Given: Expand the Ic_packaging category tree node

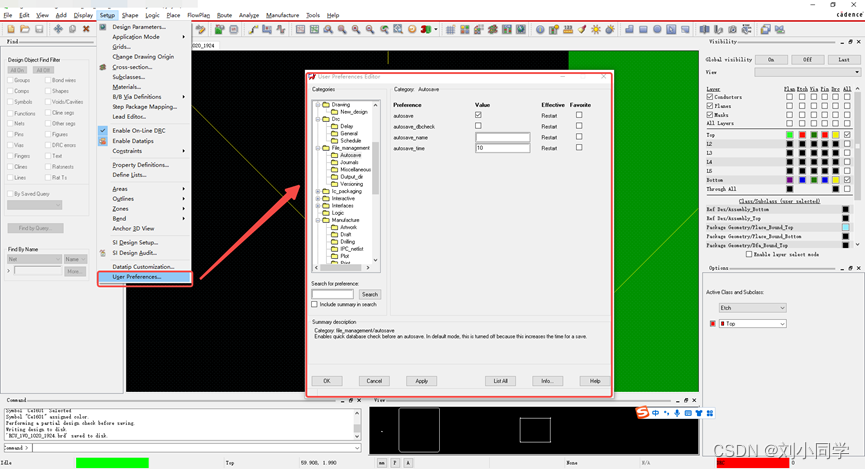Looking at the screenshot, I should 318,191.
